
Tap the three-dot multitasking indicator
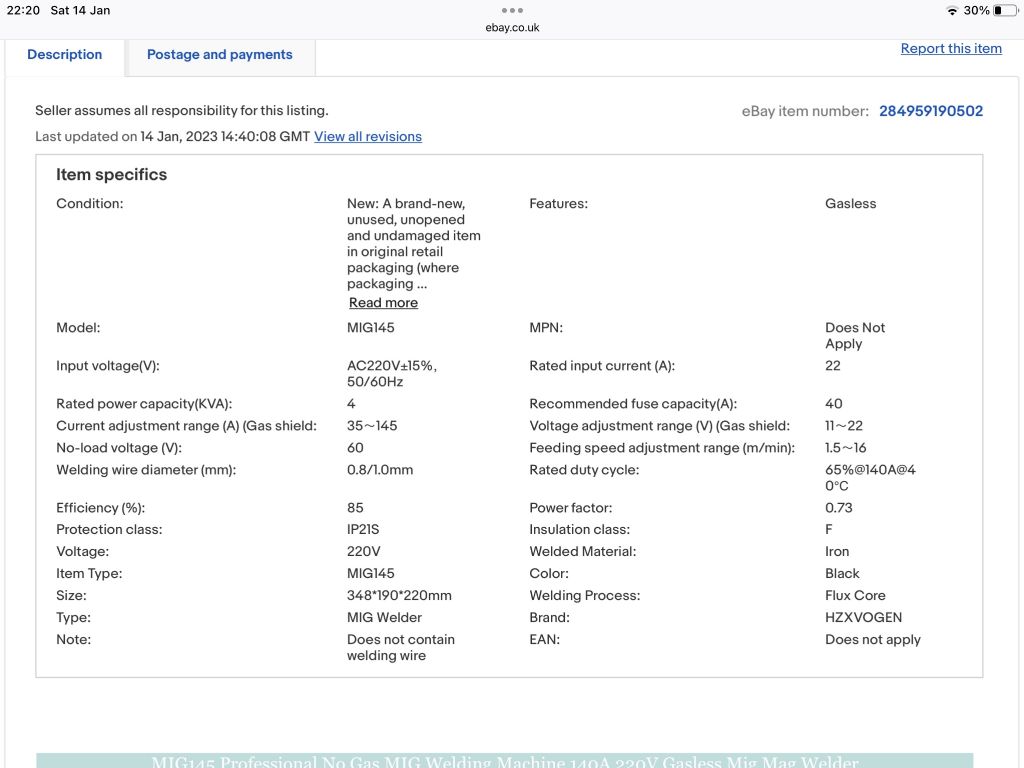pyautogui.click(x=512, y=10)
